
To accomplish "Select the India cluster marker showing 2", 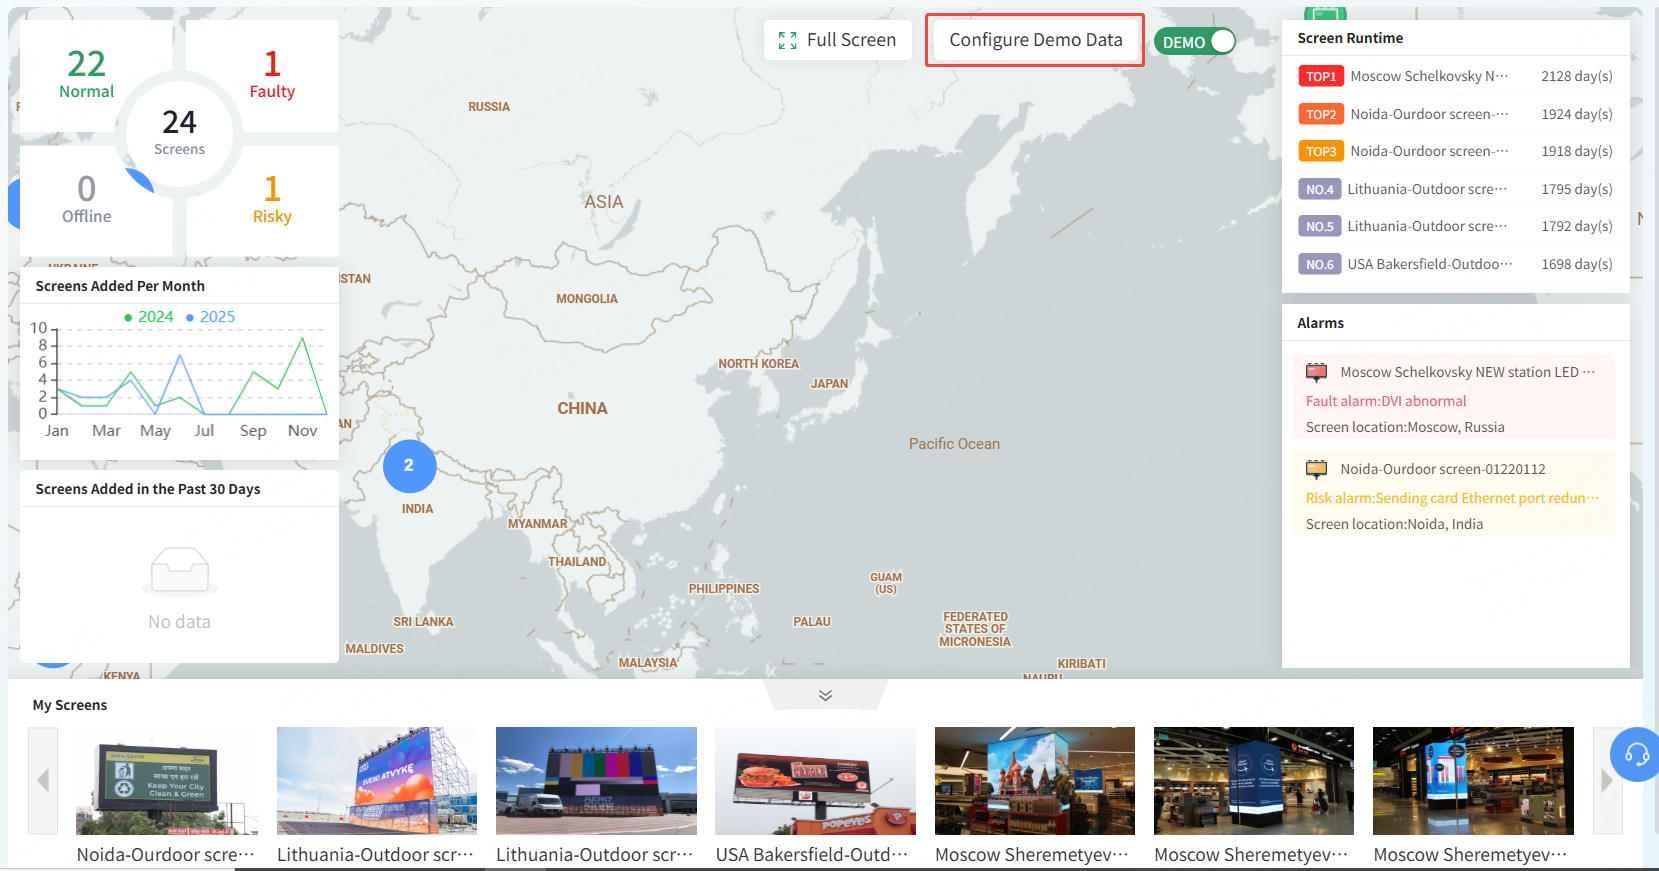I will [409, 465].
